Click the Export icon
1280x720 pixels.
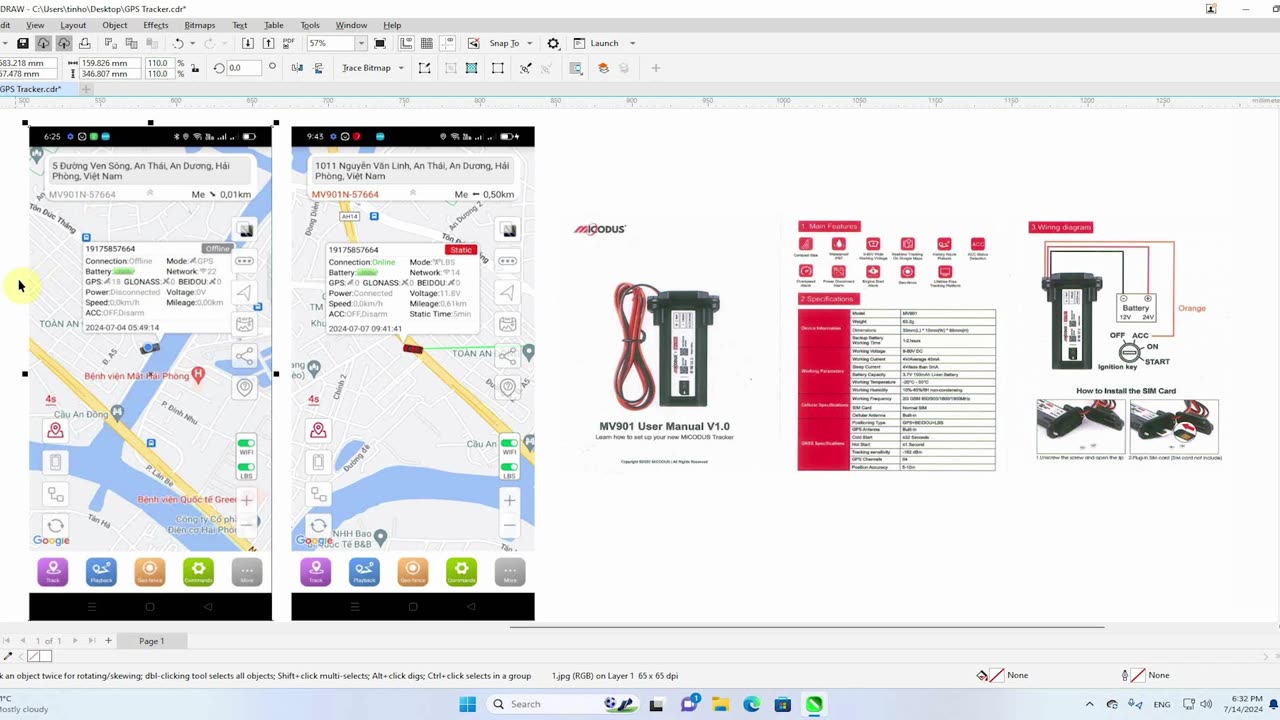tap(268, 43)
